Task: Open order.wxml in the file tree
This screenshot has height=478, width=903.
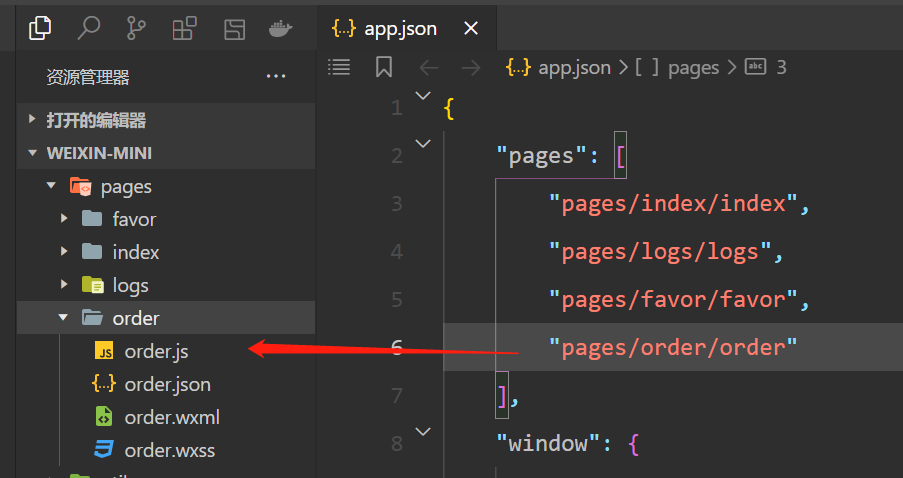Action: click(x=171, y=417)
